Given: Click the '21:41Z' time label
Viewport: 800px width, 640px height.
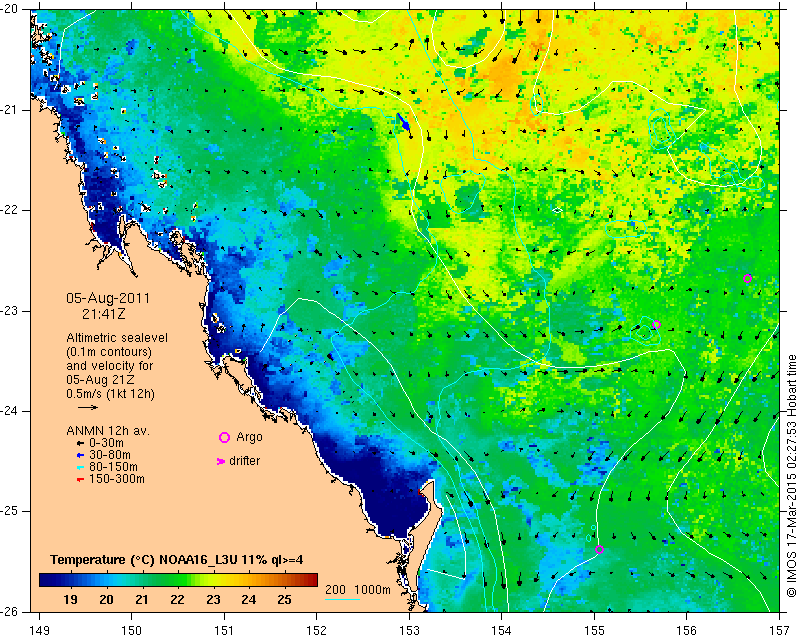Looking at the screenshot, I should pos(104,314).
